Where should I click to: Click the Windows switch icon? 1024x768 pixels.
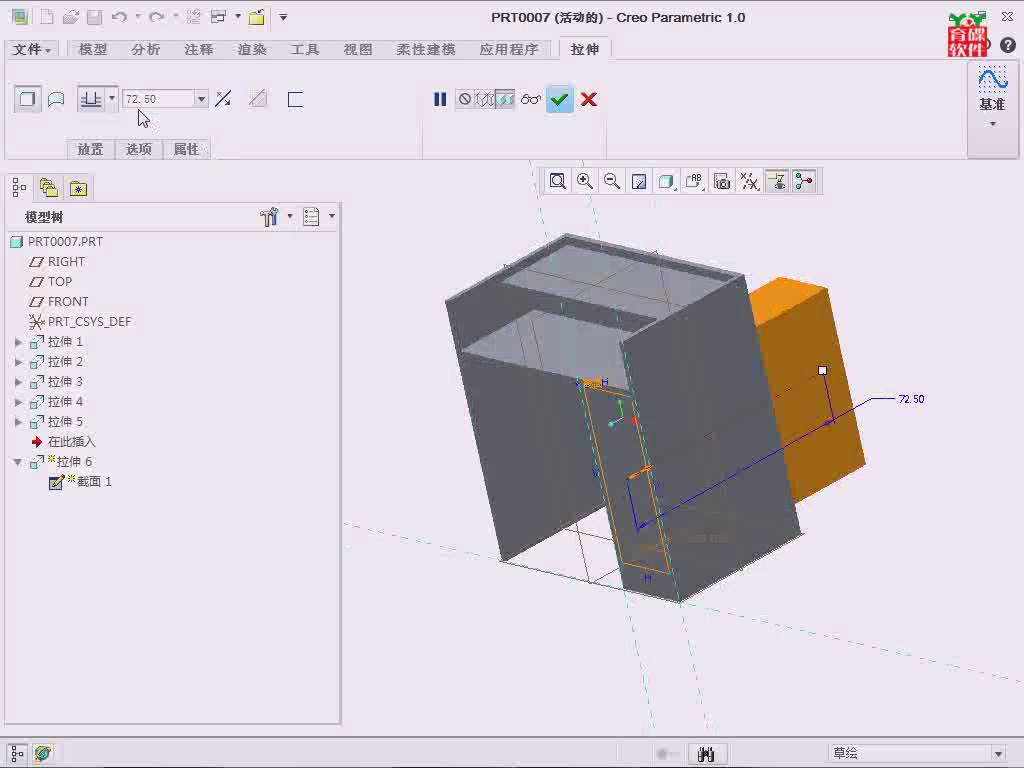(x=218, y=17)
